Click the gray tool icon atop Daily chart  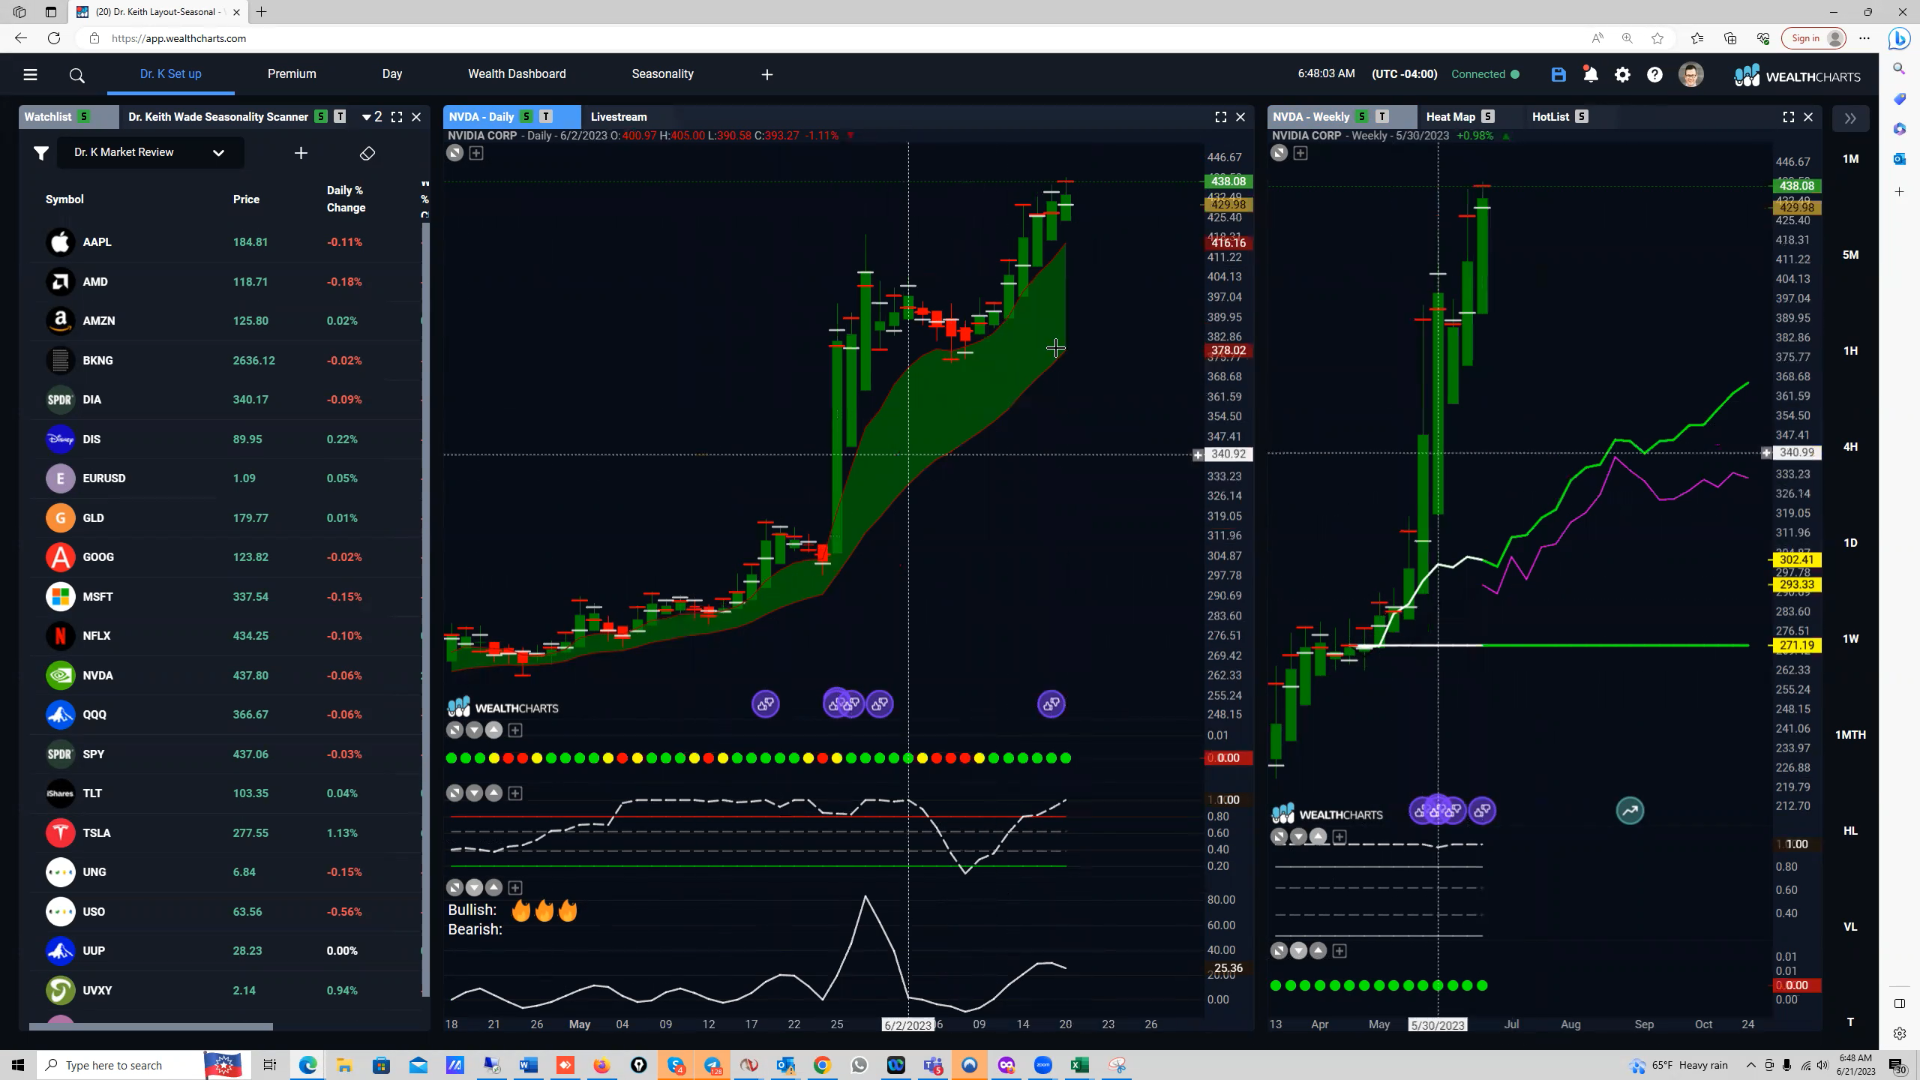click(x=455, y=153)
